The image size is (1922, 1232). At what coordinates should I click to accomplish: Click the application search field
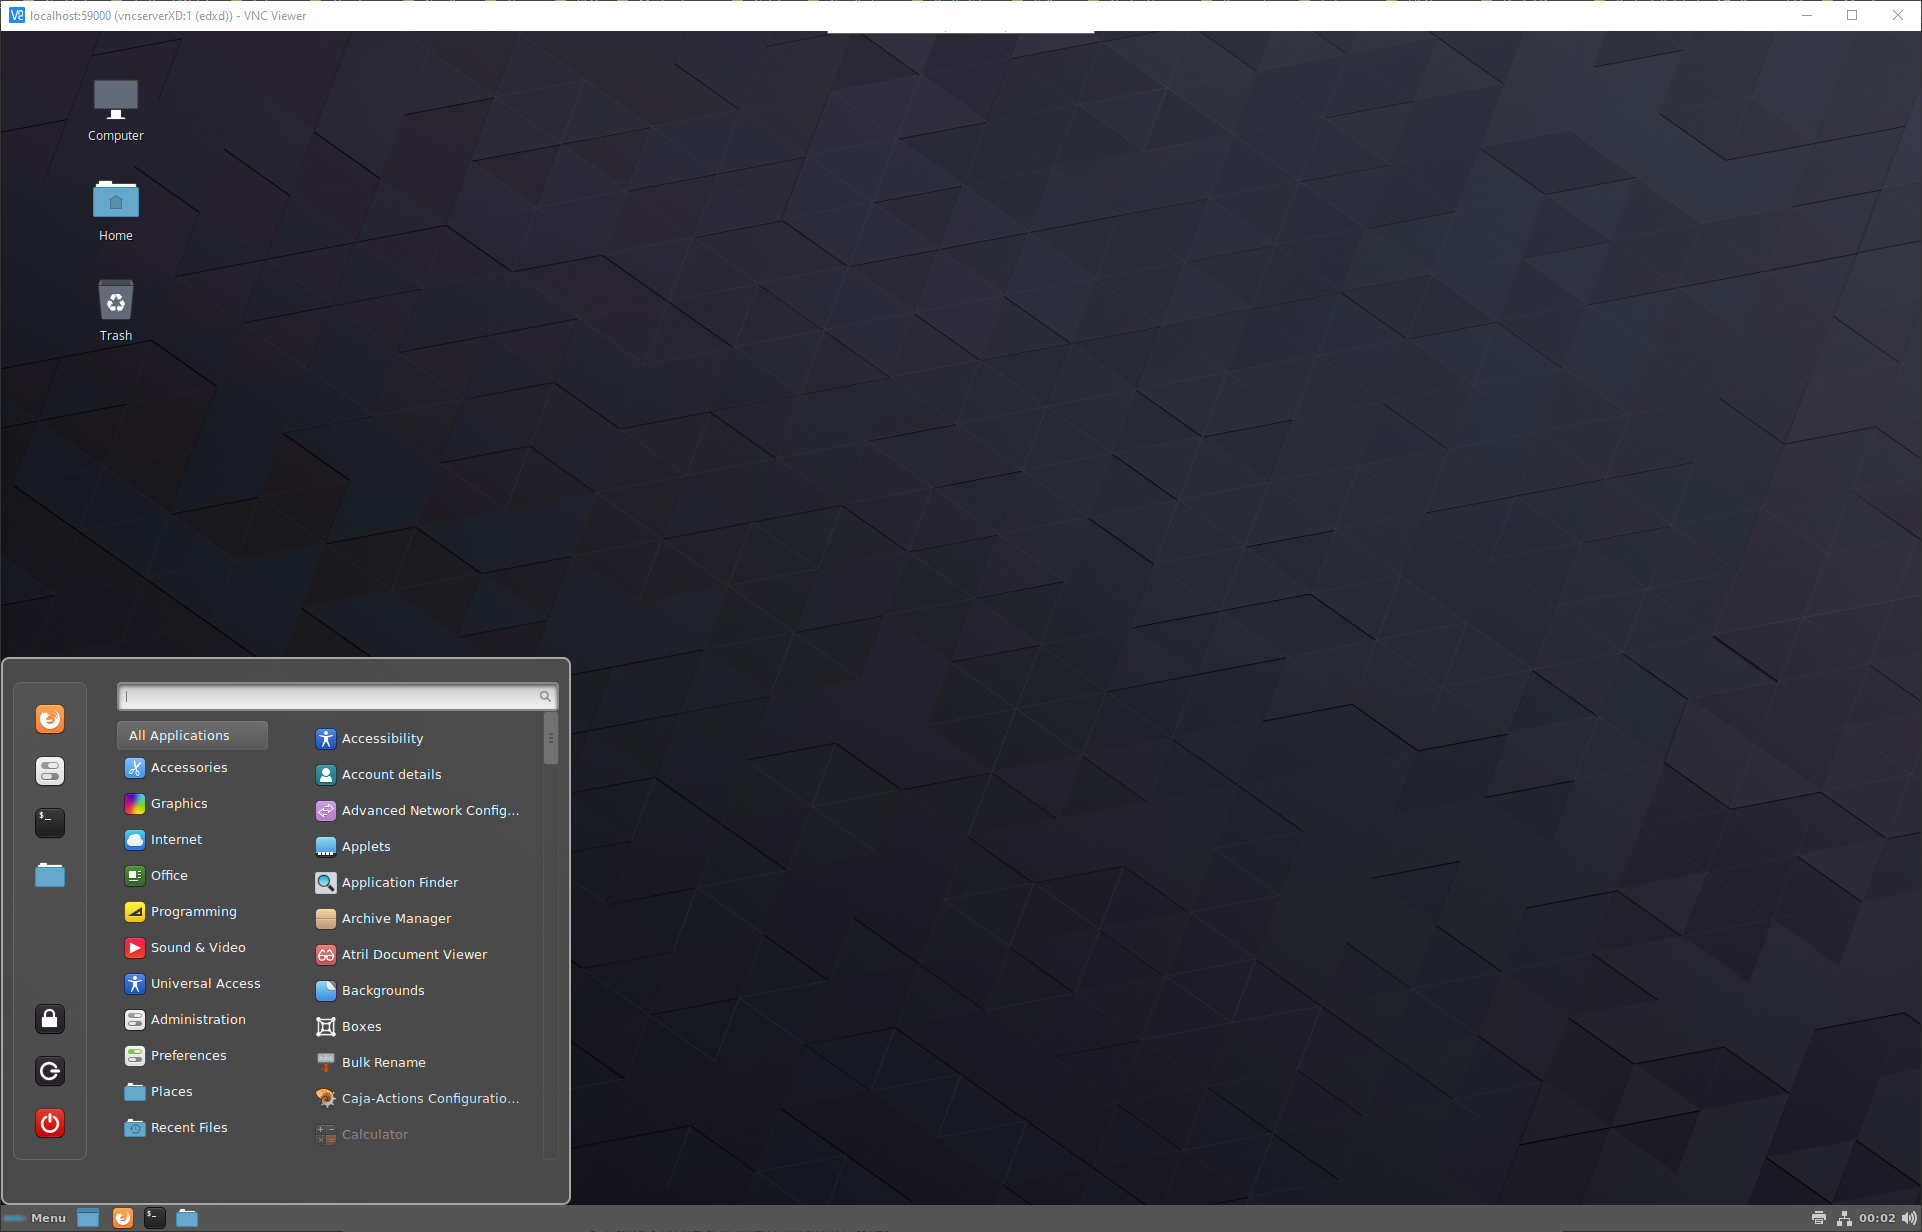(x=333, y=696)
